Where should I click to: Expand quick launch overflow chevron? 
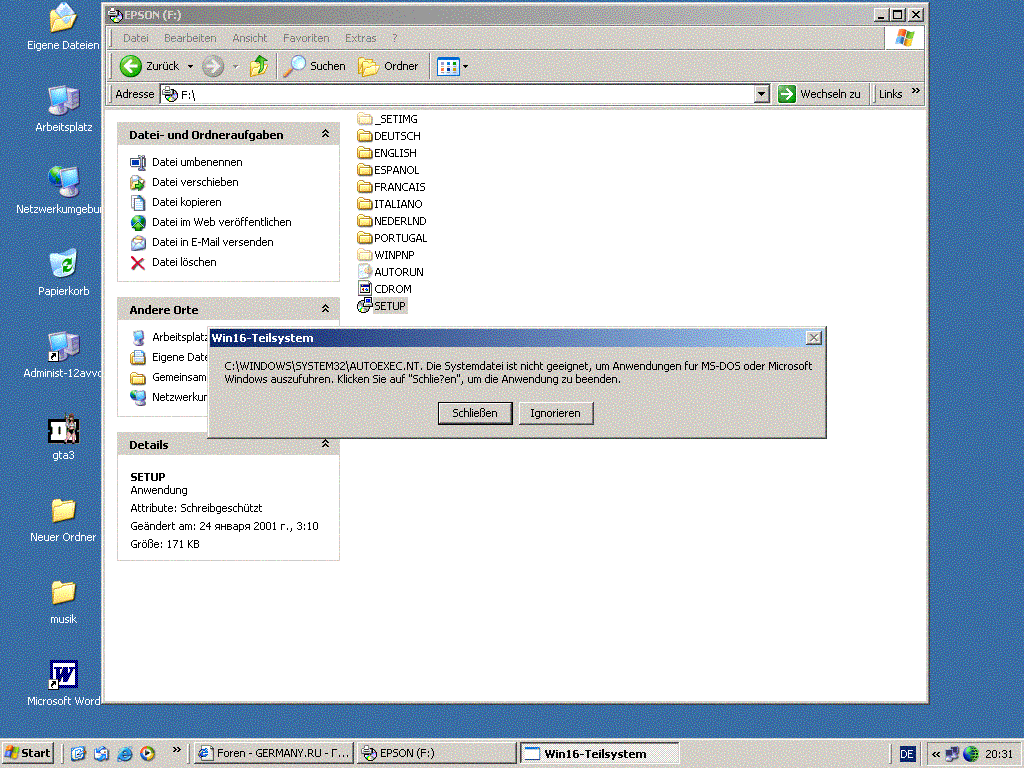click(x=176, y=750)
